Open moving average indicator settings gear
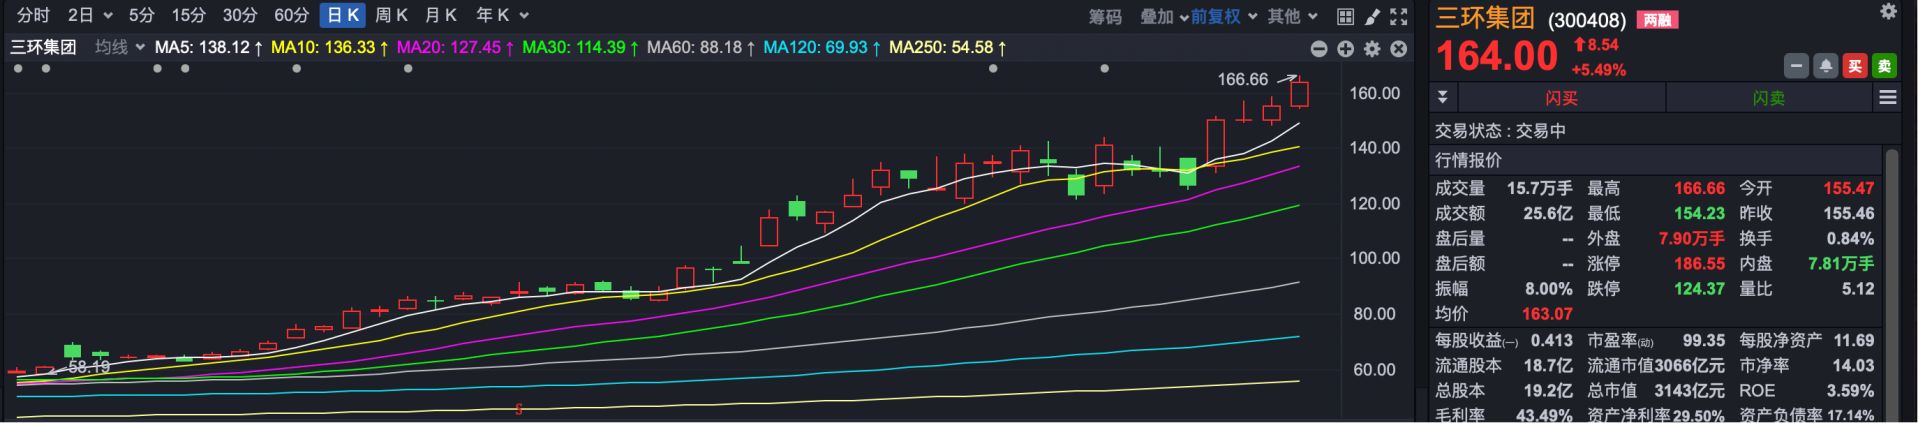Image resolution: width=1918 pixels, height=423 pixels. (1372, 48)
